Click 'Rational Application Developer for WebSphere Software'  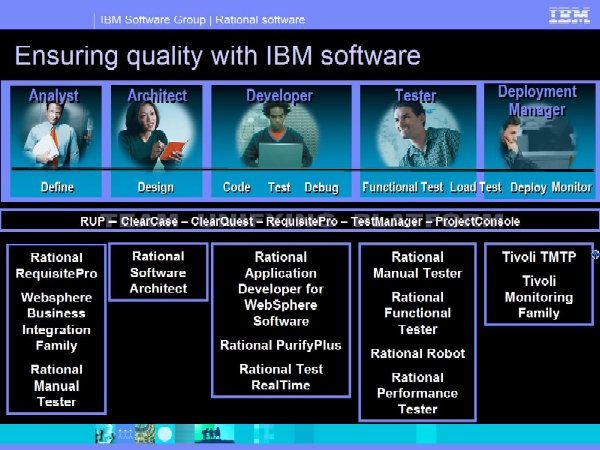click(281, 289)
